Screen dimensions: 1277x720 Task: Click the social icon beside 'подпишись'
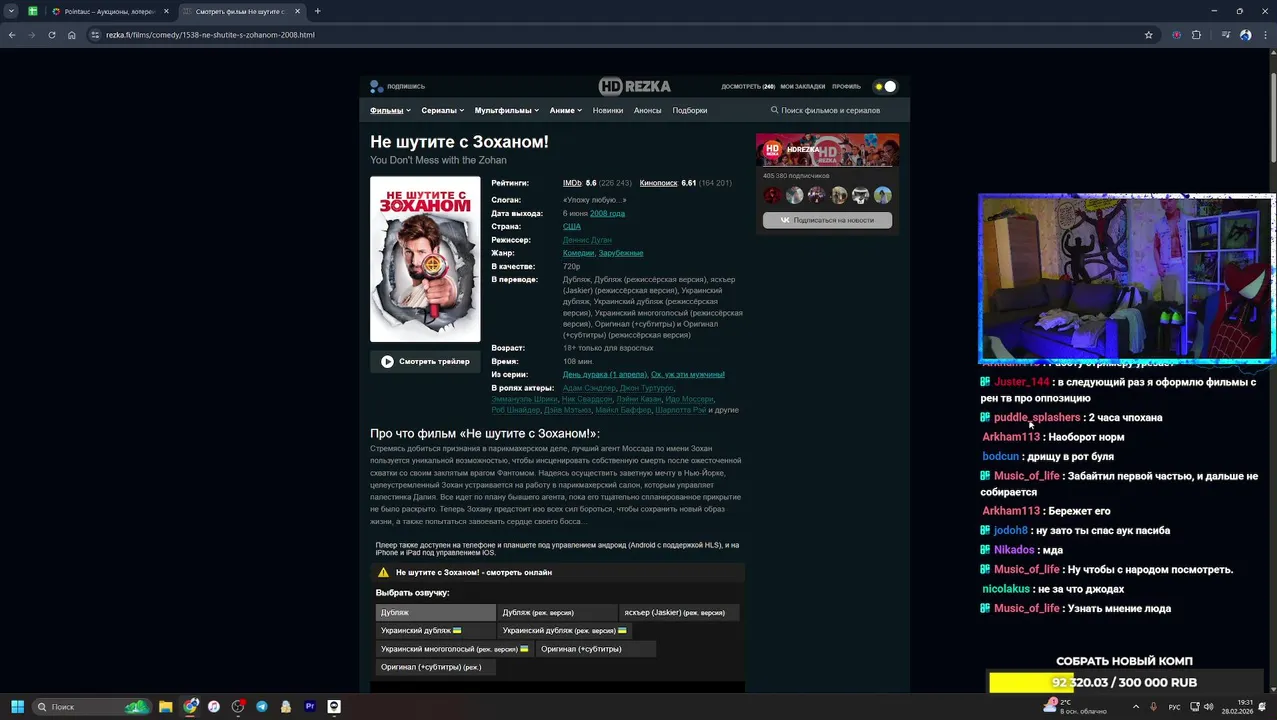376,86
